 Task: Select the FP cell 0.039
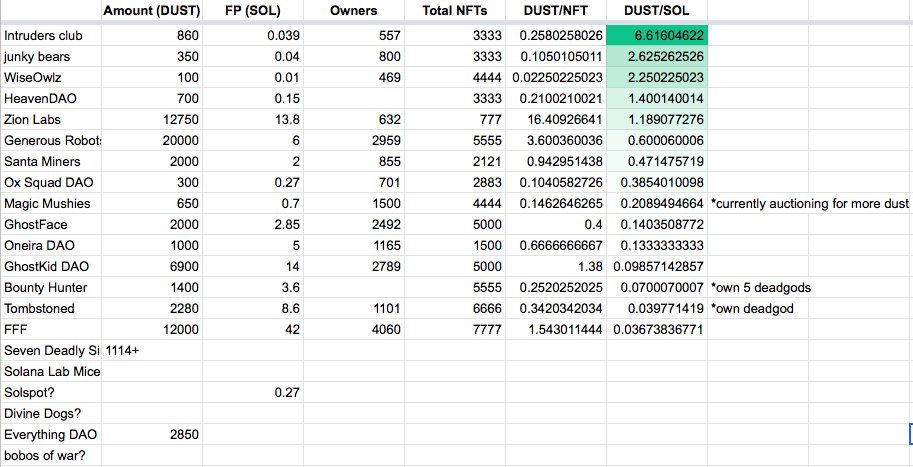[253, 36]
